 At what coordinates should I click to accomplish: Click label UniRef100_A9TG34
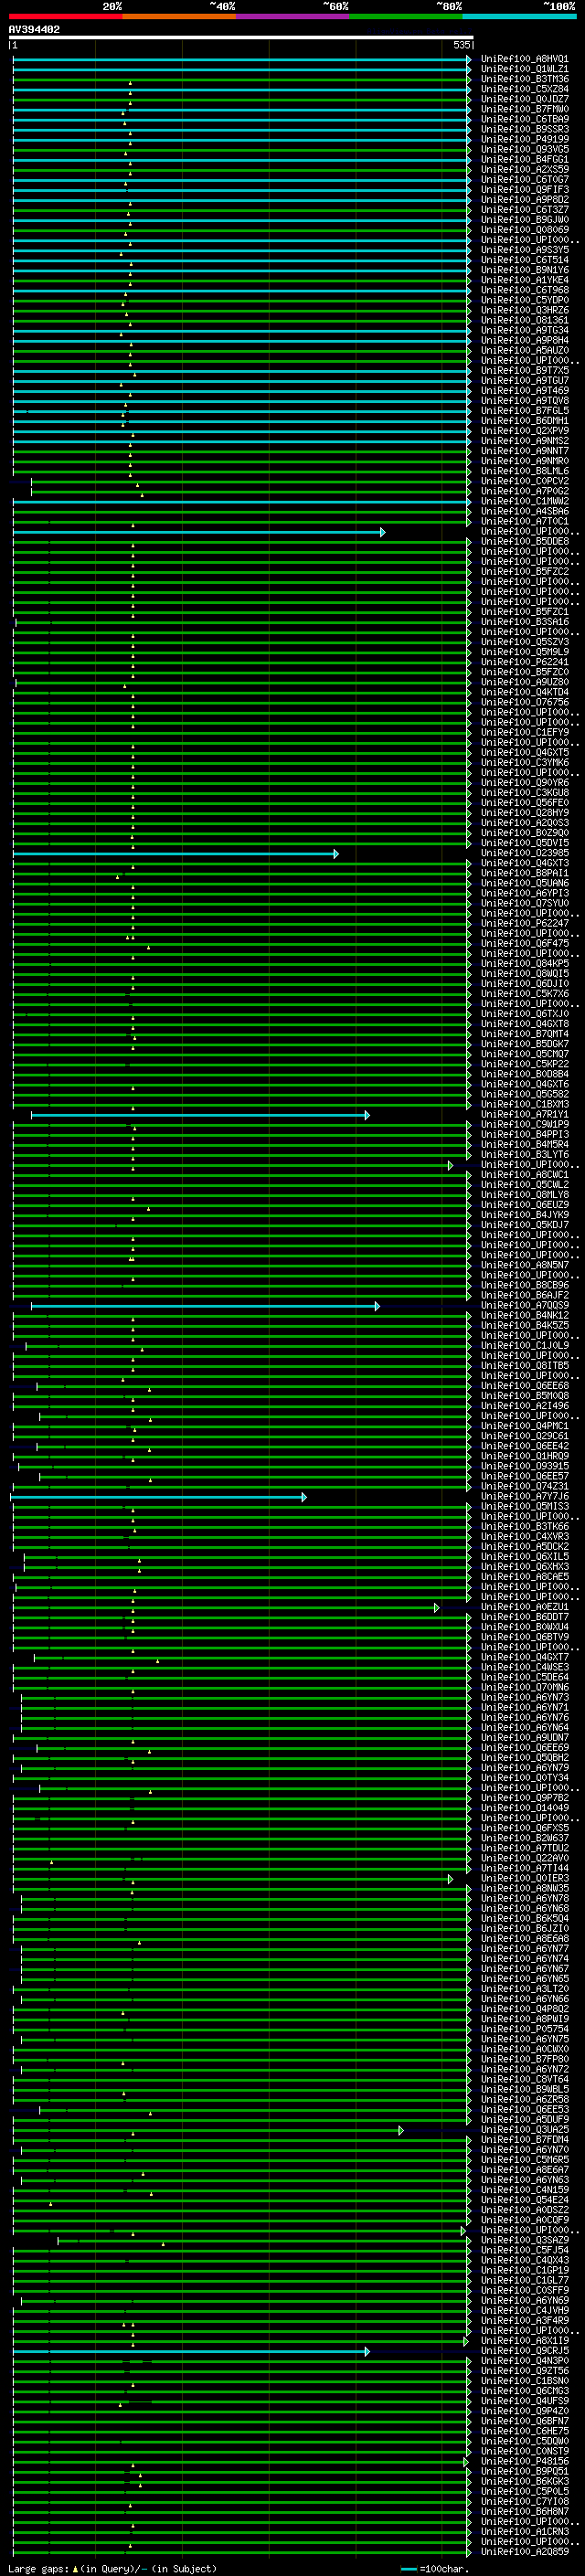tap(524, 330)
